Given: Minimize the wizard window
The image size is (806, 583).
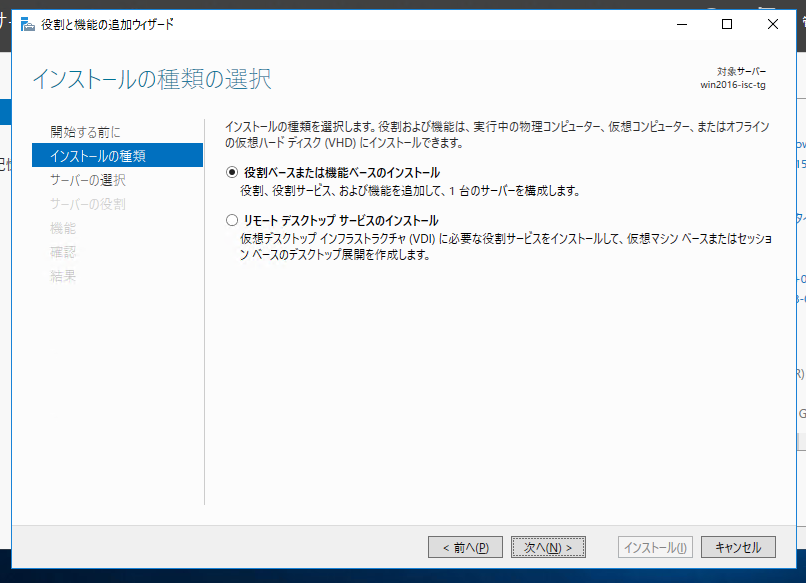Looking at the screenshot, I should point(682,24).
